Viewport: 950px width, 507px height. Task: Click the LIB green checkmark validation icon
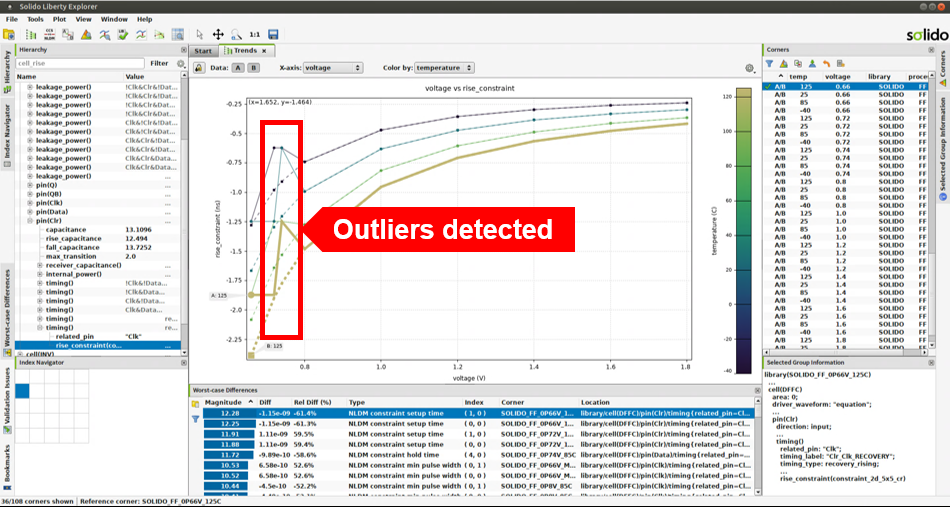123,35
